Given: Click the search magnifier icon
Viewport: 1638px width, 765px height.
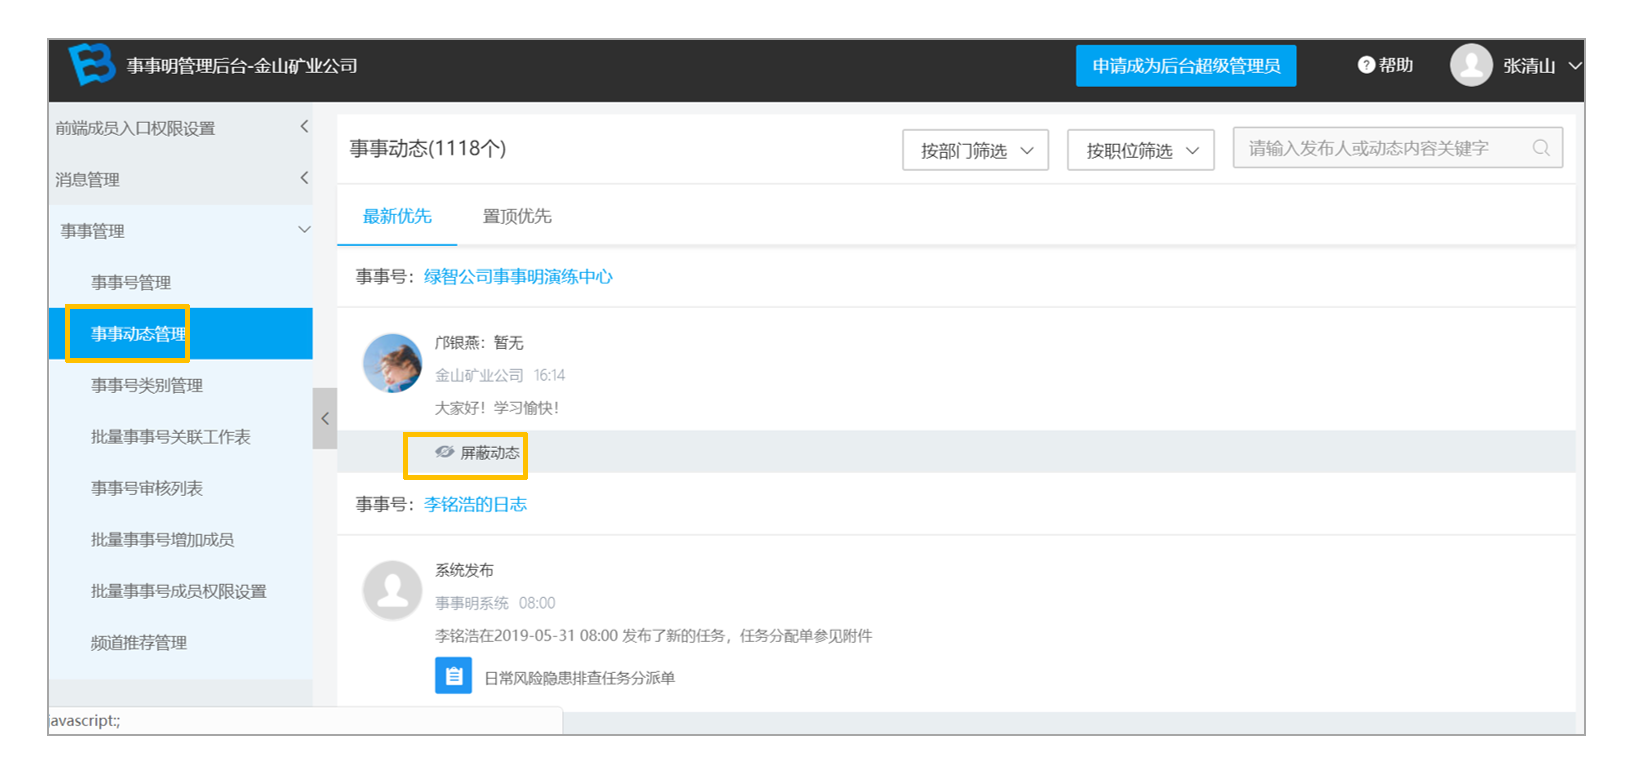Looking at the screenshot, I should [1541, 148].
